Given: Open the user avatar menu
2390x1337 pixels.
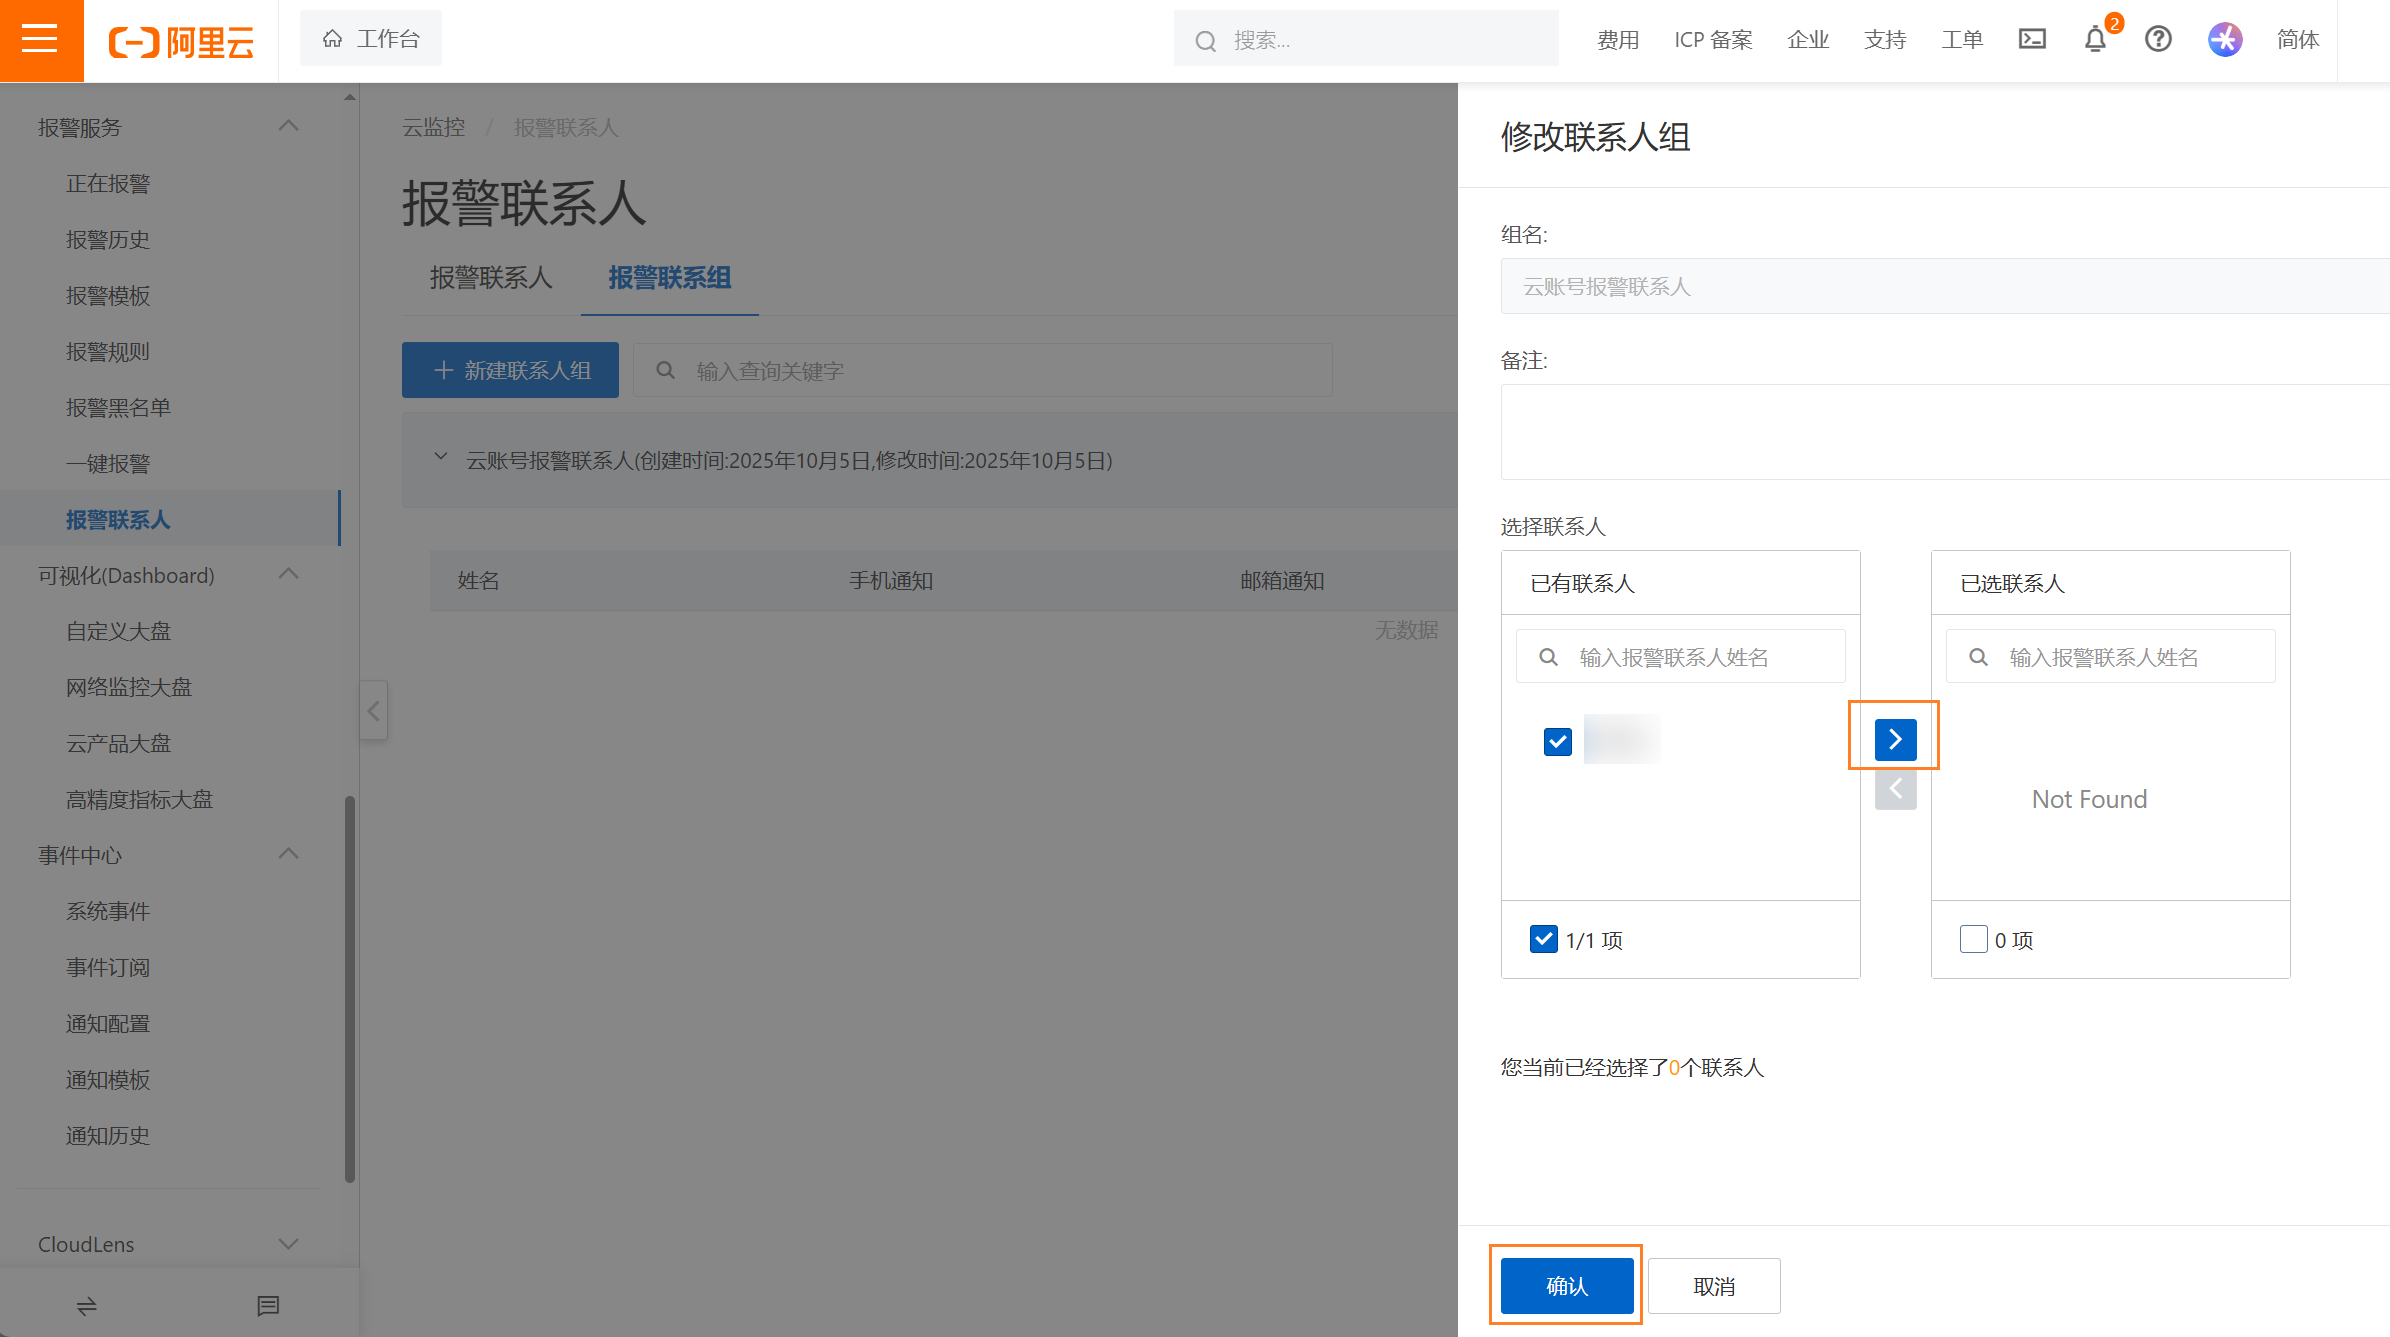Looking at the screenshot, I should [x=2225, y=40].
